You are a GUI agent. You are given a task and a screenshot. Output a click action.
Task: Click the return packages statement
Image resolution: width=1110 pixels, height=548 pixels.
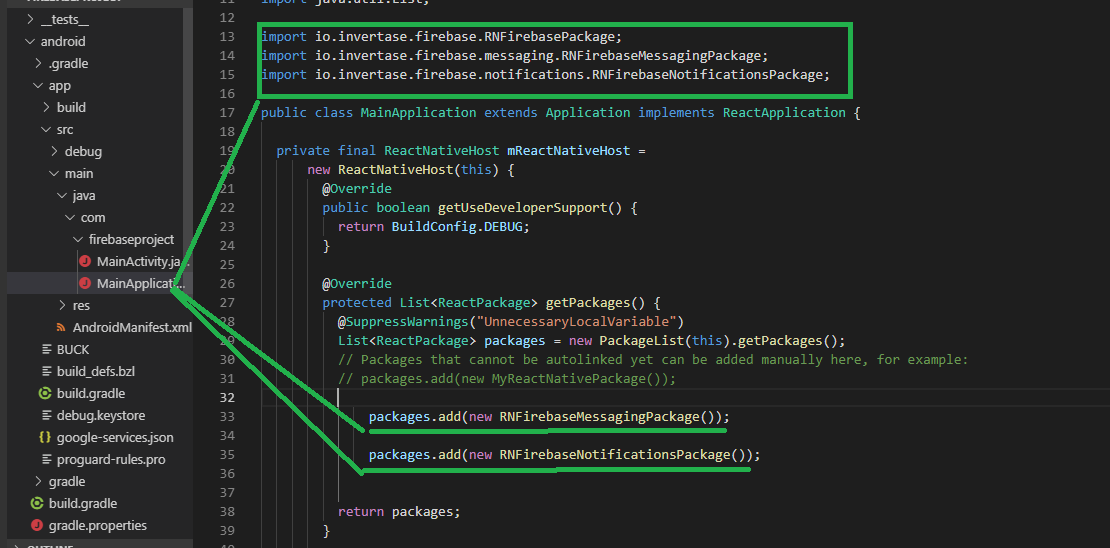[x=399, y=510]
